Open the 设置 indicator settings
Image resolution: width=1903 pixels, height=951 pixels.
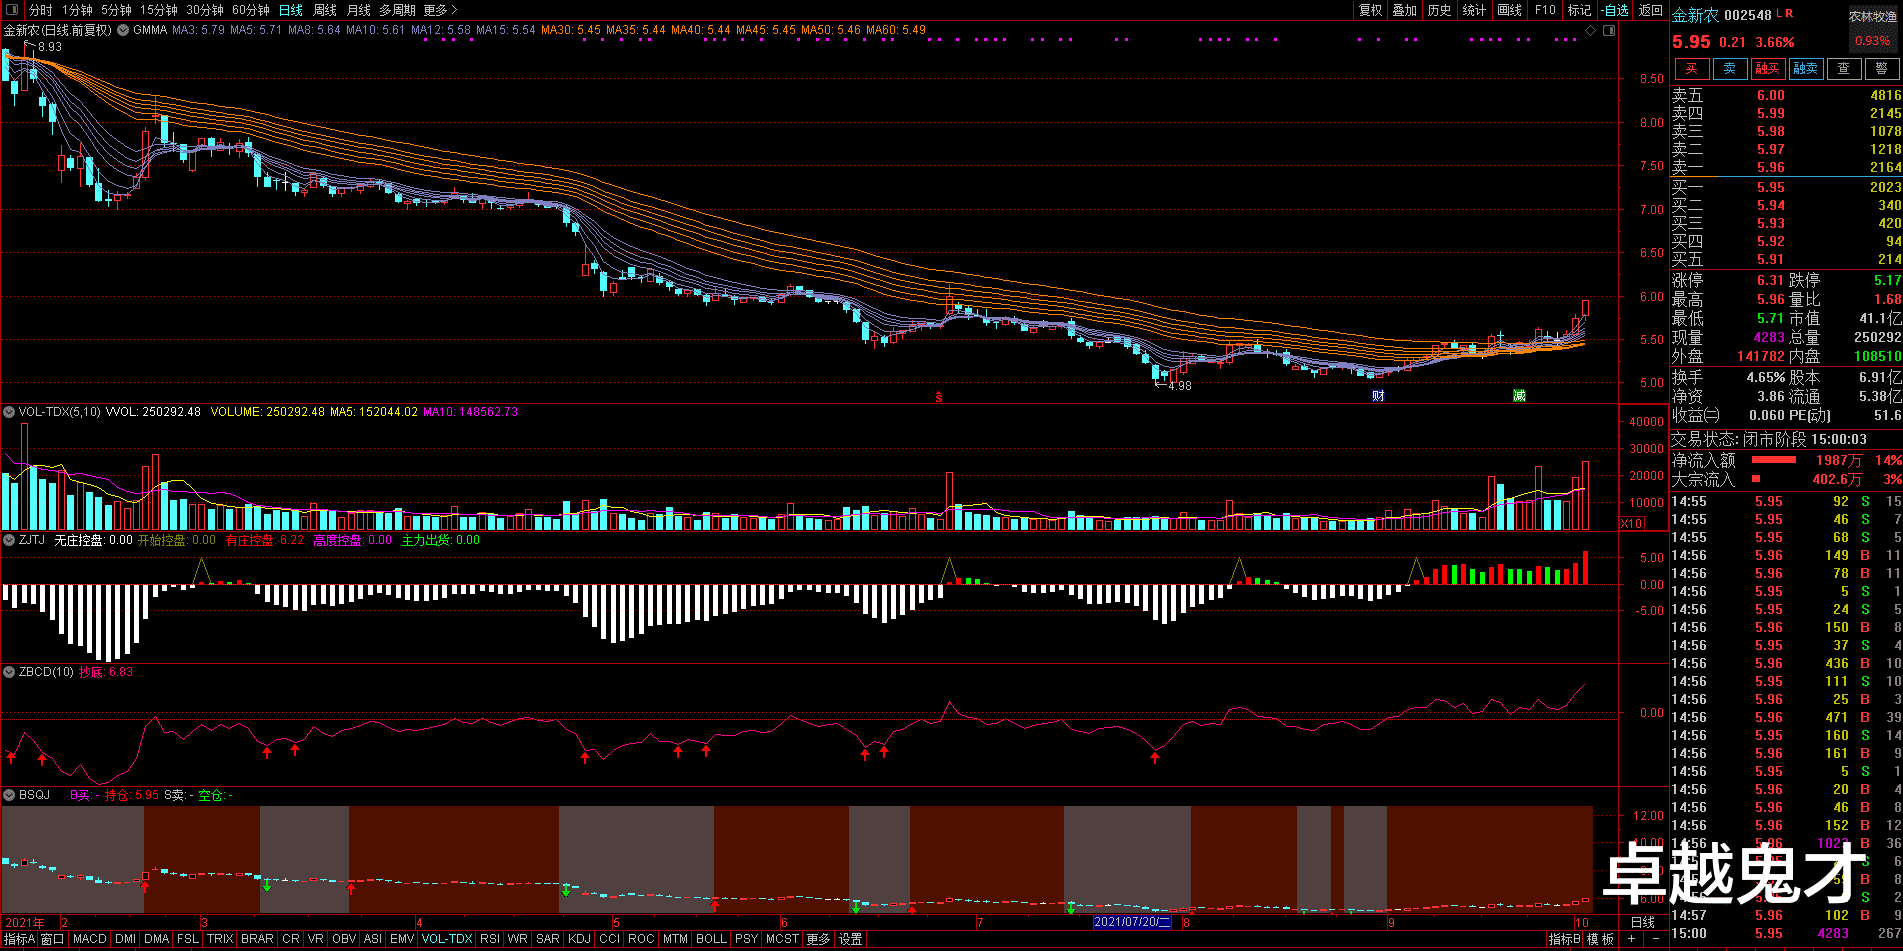850,939
